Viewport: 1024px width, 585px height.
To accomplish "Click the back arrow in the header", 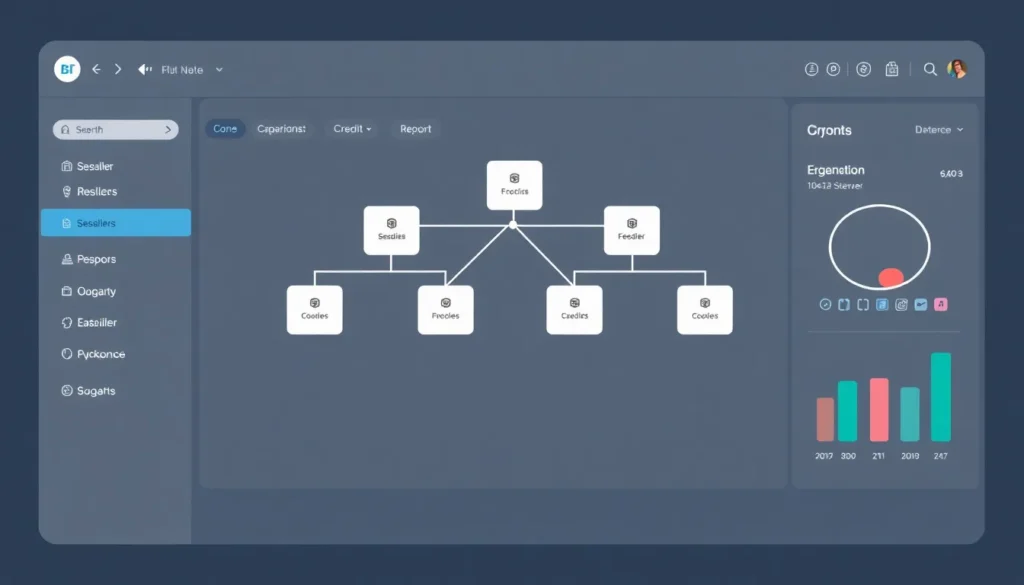I will [x=96, y=70].
